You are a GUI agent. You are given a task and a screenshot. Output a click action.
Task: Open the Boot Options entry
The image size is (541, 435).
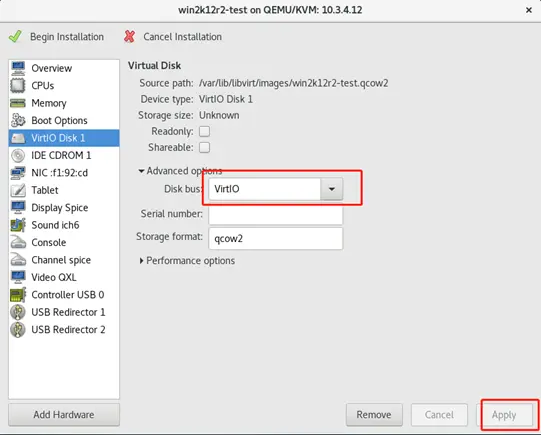[64, 120]
